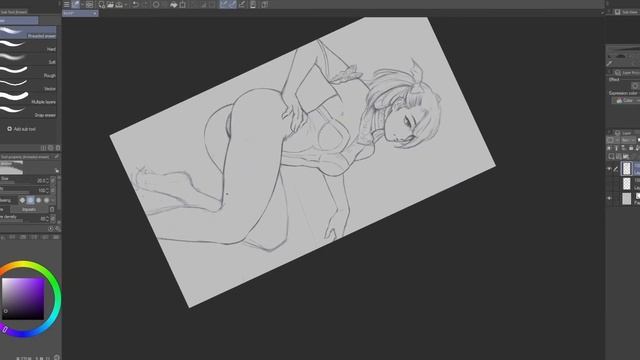The width and height of the screenshot is (640, 360).
Task: Click the Hardness value 100 stepper
Action: pyautogui.click(x=47, y=191)
